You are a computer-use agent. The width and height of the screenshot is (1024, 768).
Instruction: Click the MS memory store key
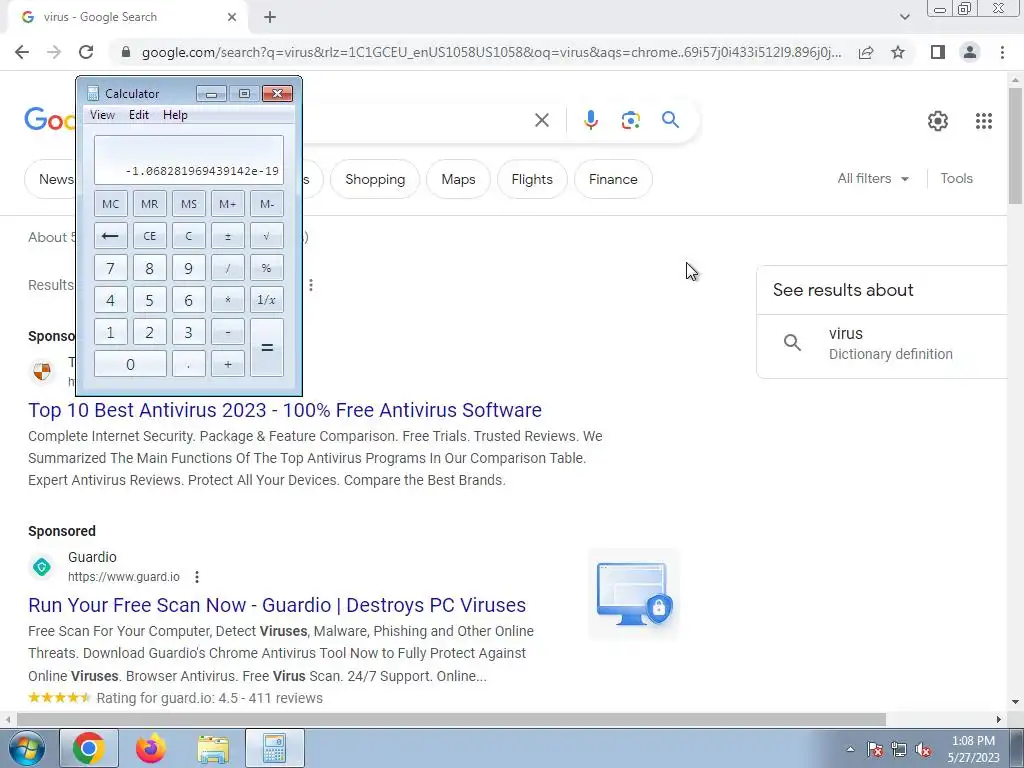click(189, 204)
